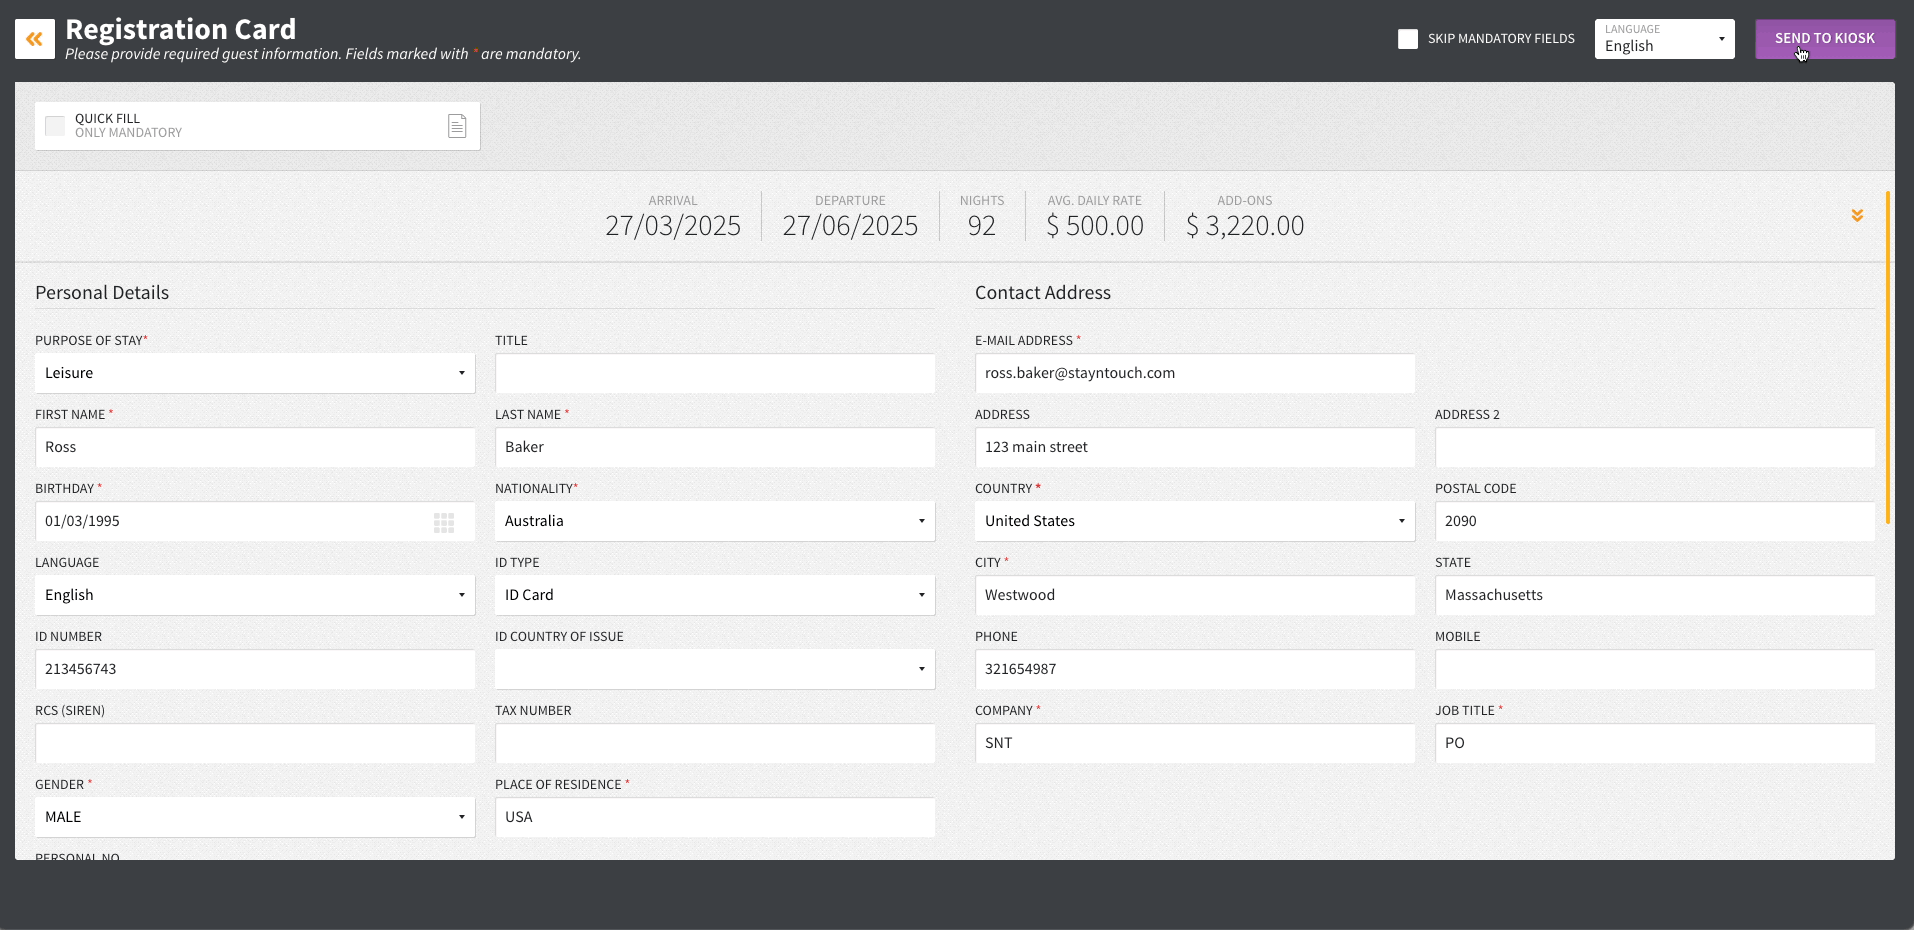
Task: Click the Phone field 321654987
Action: point(1195,669)
